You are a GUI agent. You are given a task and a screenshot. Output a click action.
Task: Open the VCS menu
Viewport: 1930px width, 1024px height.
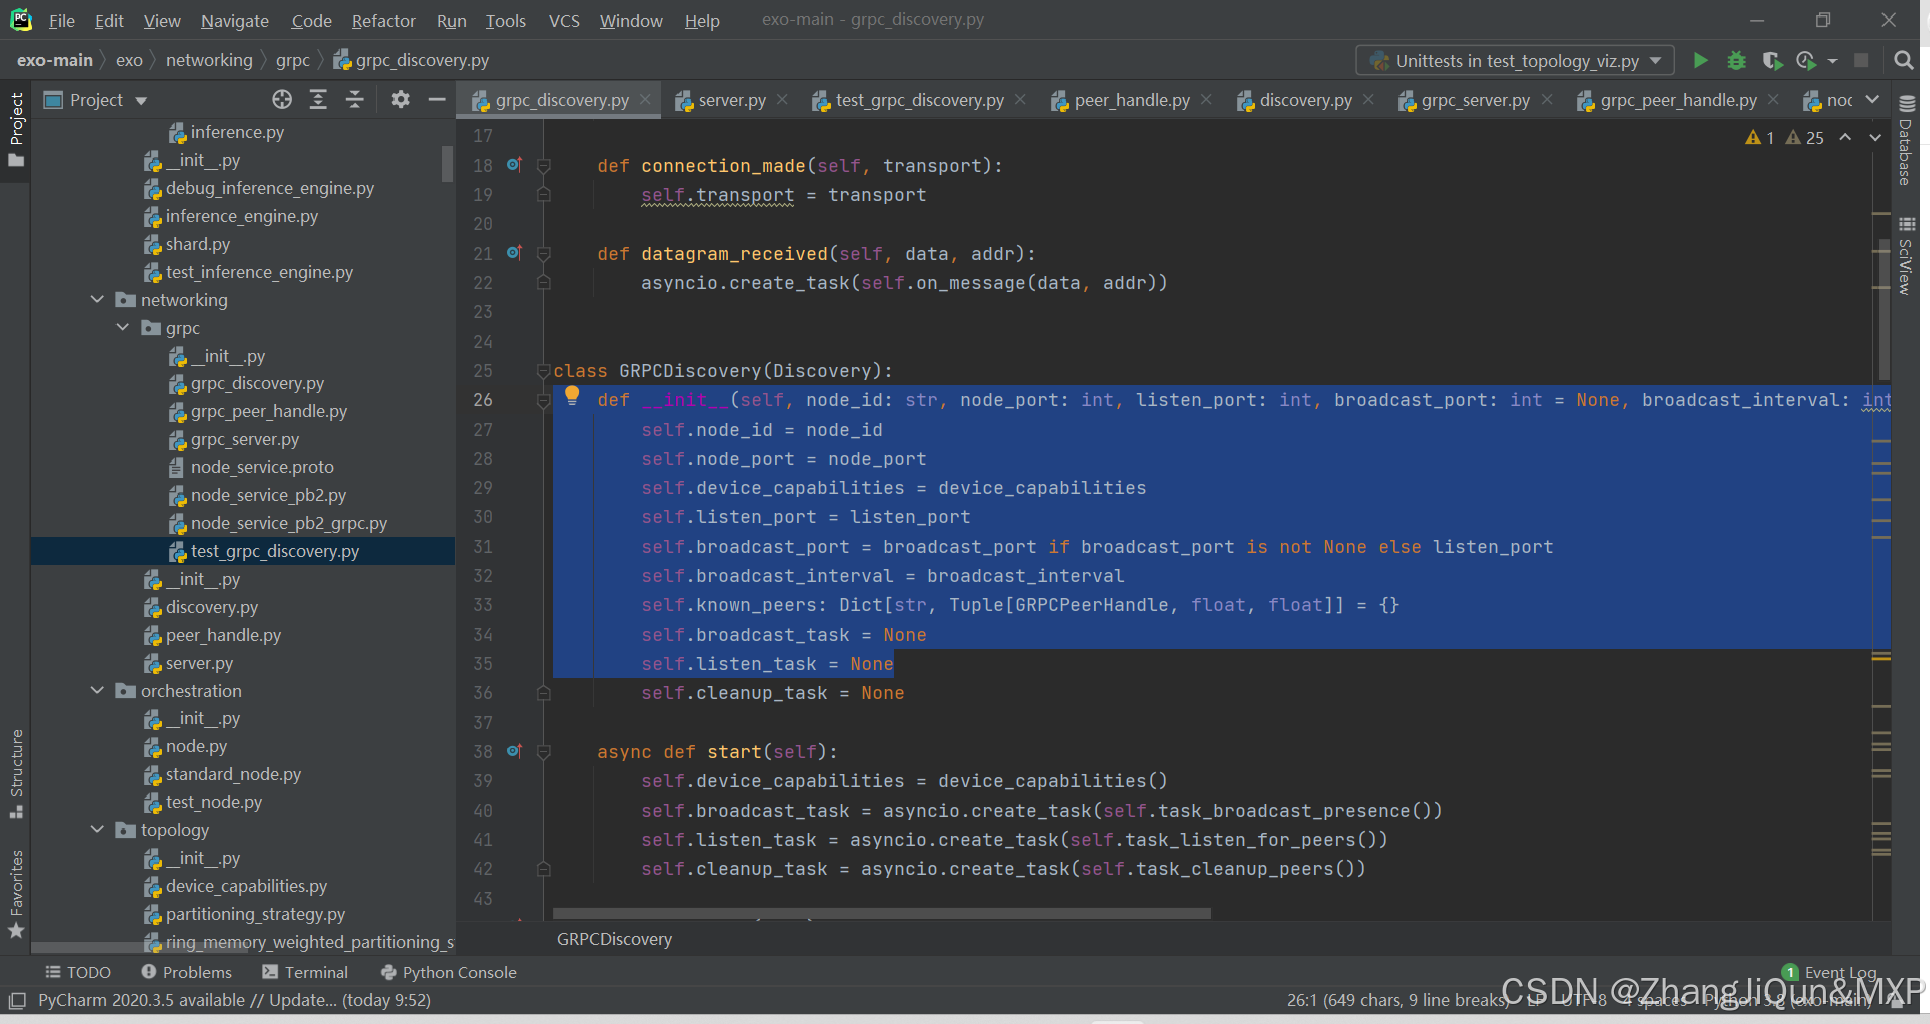564,20
